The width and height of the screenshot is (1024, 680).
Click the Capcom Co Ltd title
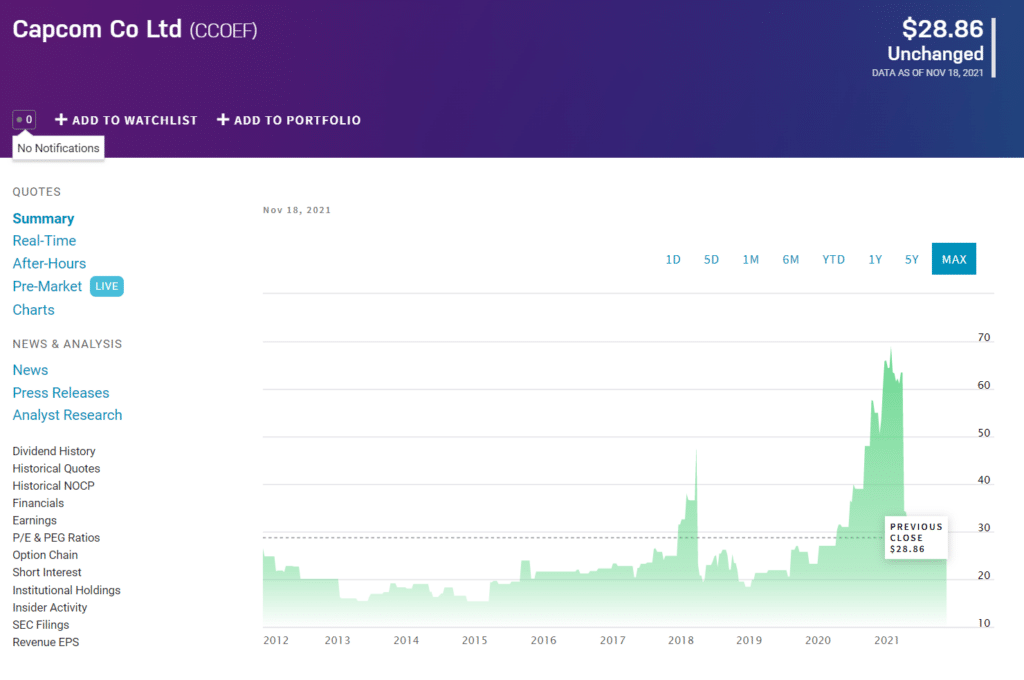[97, 29]
